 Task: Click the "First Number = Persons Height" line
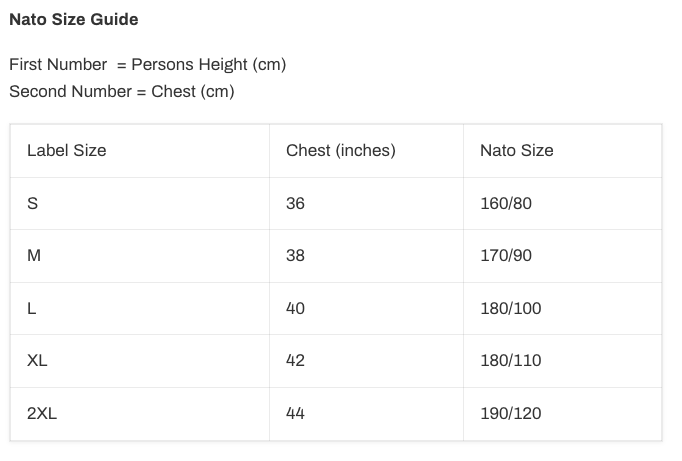tap(147, 64)
